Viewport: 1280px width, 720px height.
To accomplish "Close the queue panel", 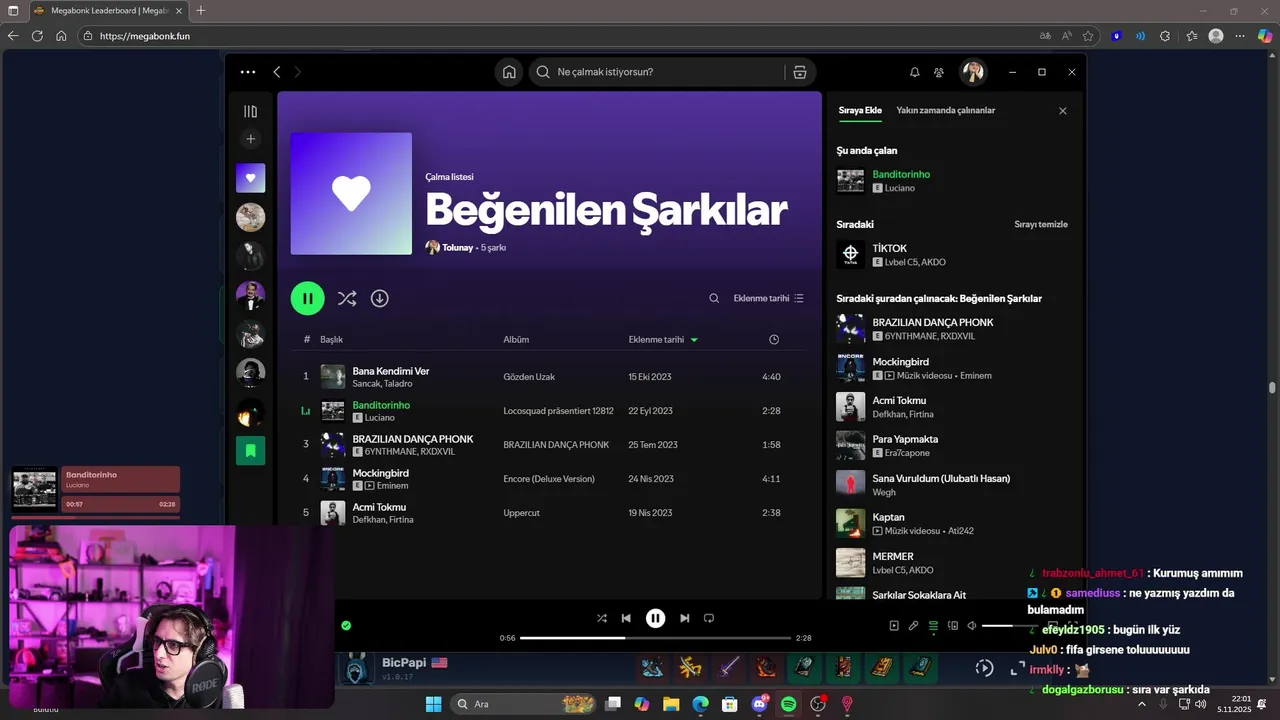I will (x=1063, y=111).
